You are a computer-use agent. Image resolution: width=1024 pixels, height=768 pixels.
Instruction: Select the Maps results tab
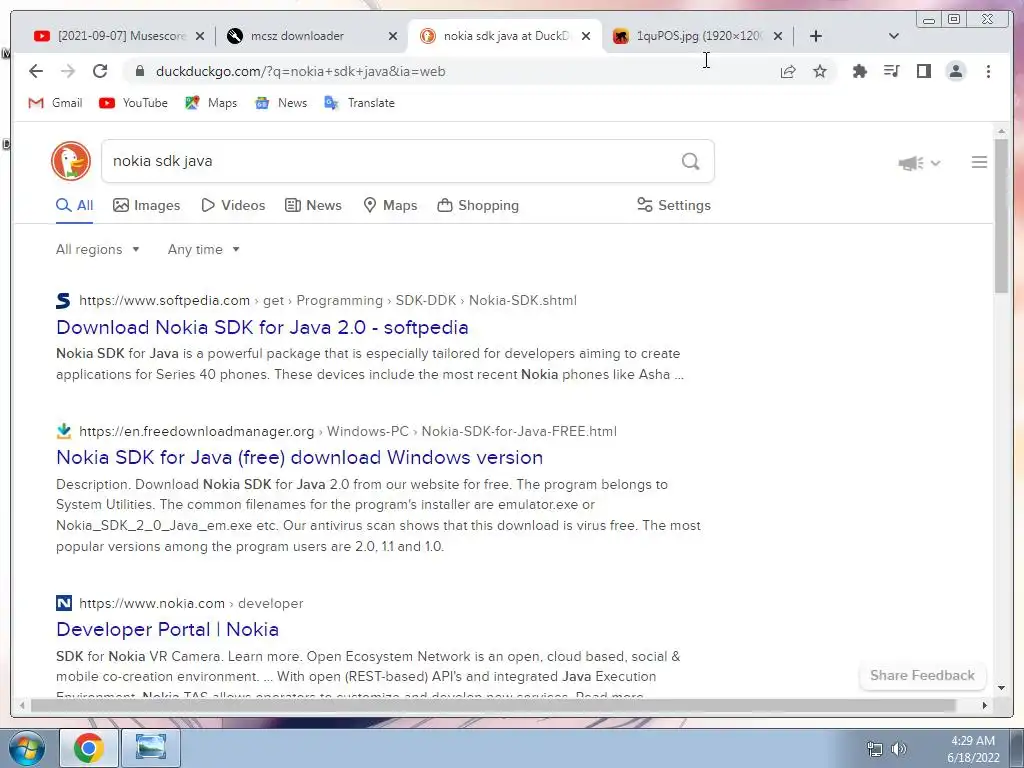pyautogui.click(x=390, y=205)
